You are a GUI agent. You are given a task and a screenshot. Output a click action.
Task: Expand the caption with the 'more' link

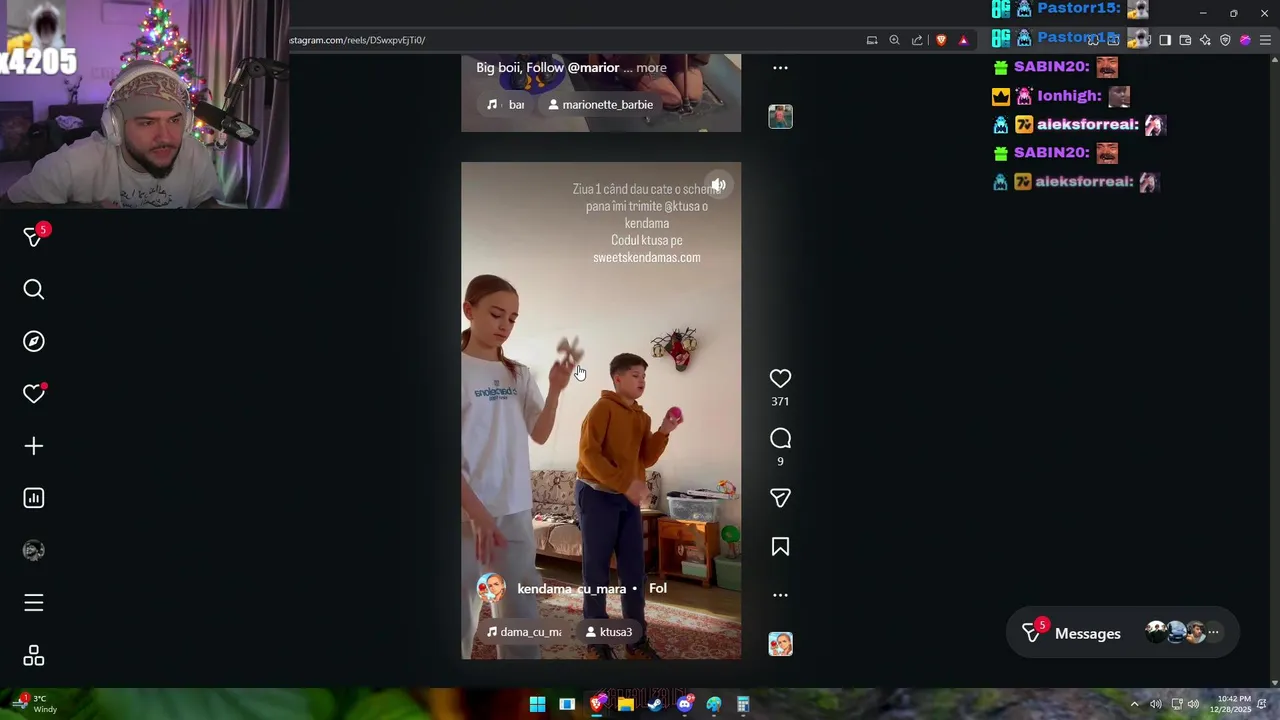pyautogui.click(x=651, y=68)
